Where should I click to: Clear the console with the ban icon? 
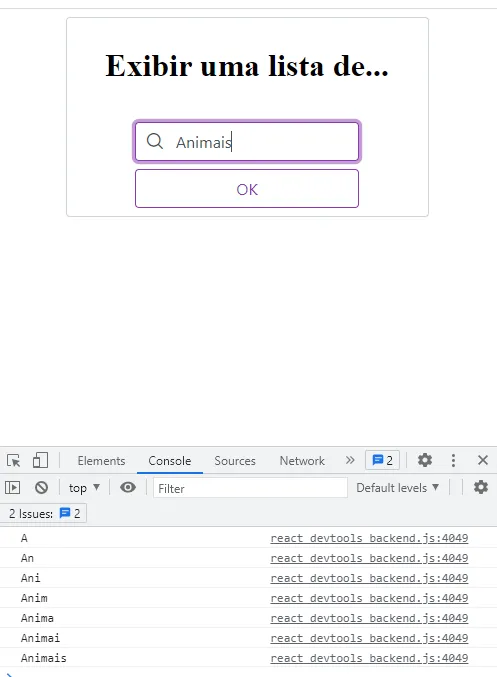click(x=41, y=488)
